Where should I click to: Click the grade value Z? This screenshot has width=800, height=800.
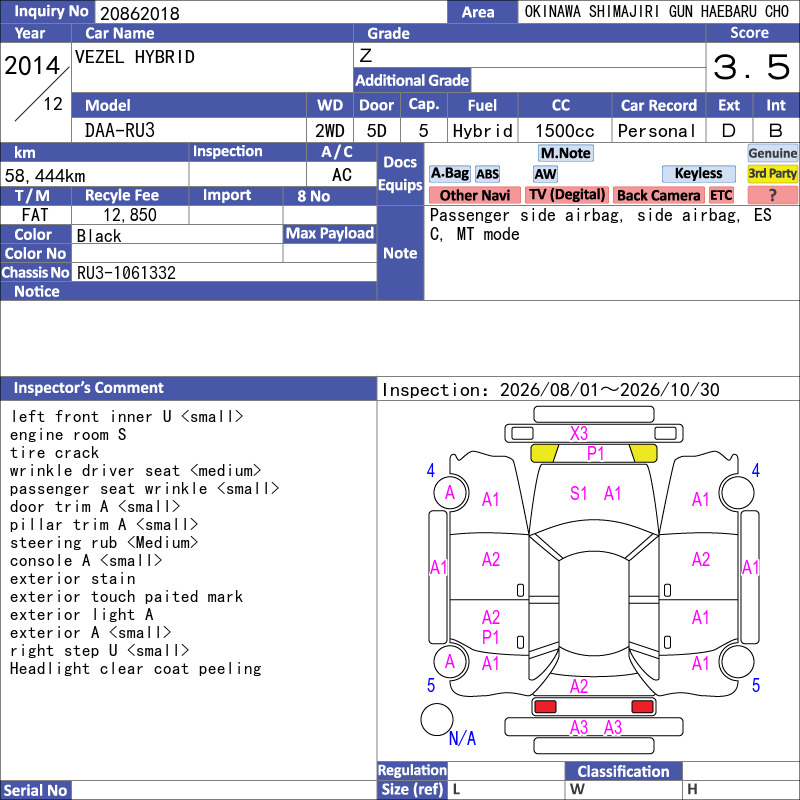pos(366,55)
